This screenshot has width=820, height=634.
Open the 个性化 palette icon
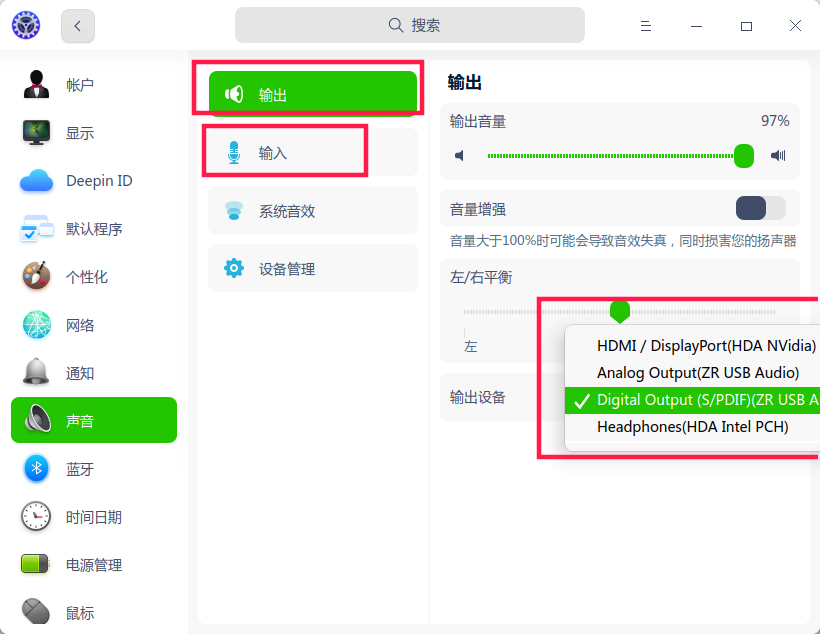(36, 276)
